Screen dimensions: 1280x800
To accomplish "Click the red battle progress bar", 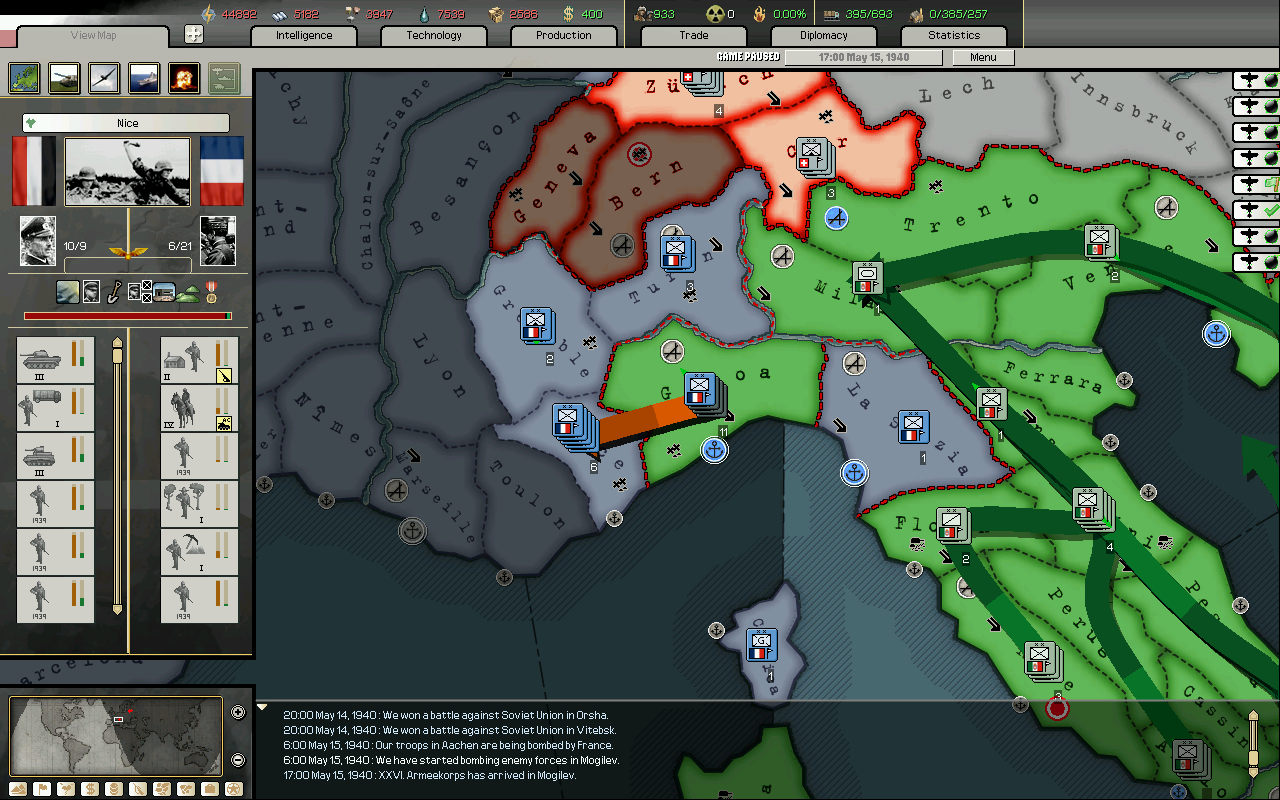I will click(x=127, y=316).
